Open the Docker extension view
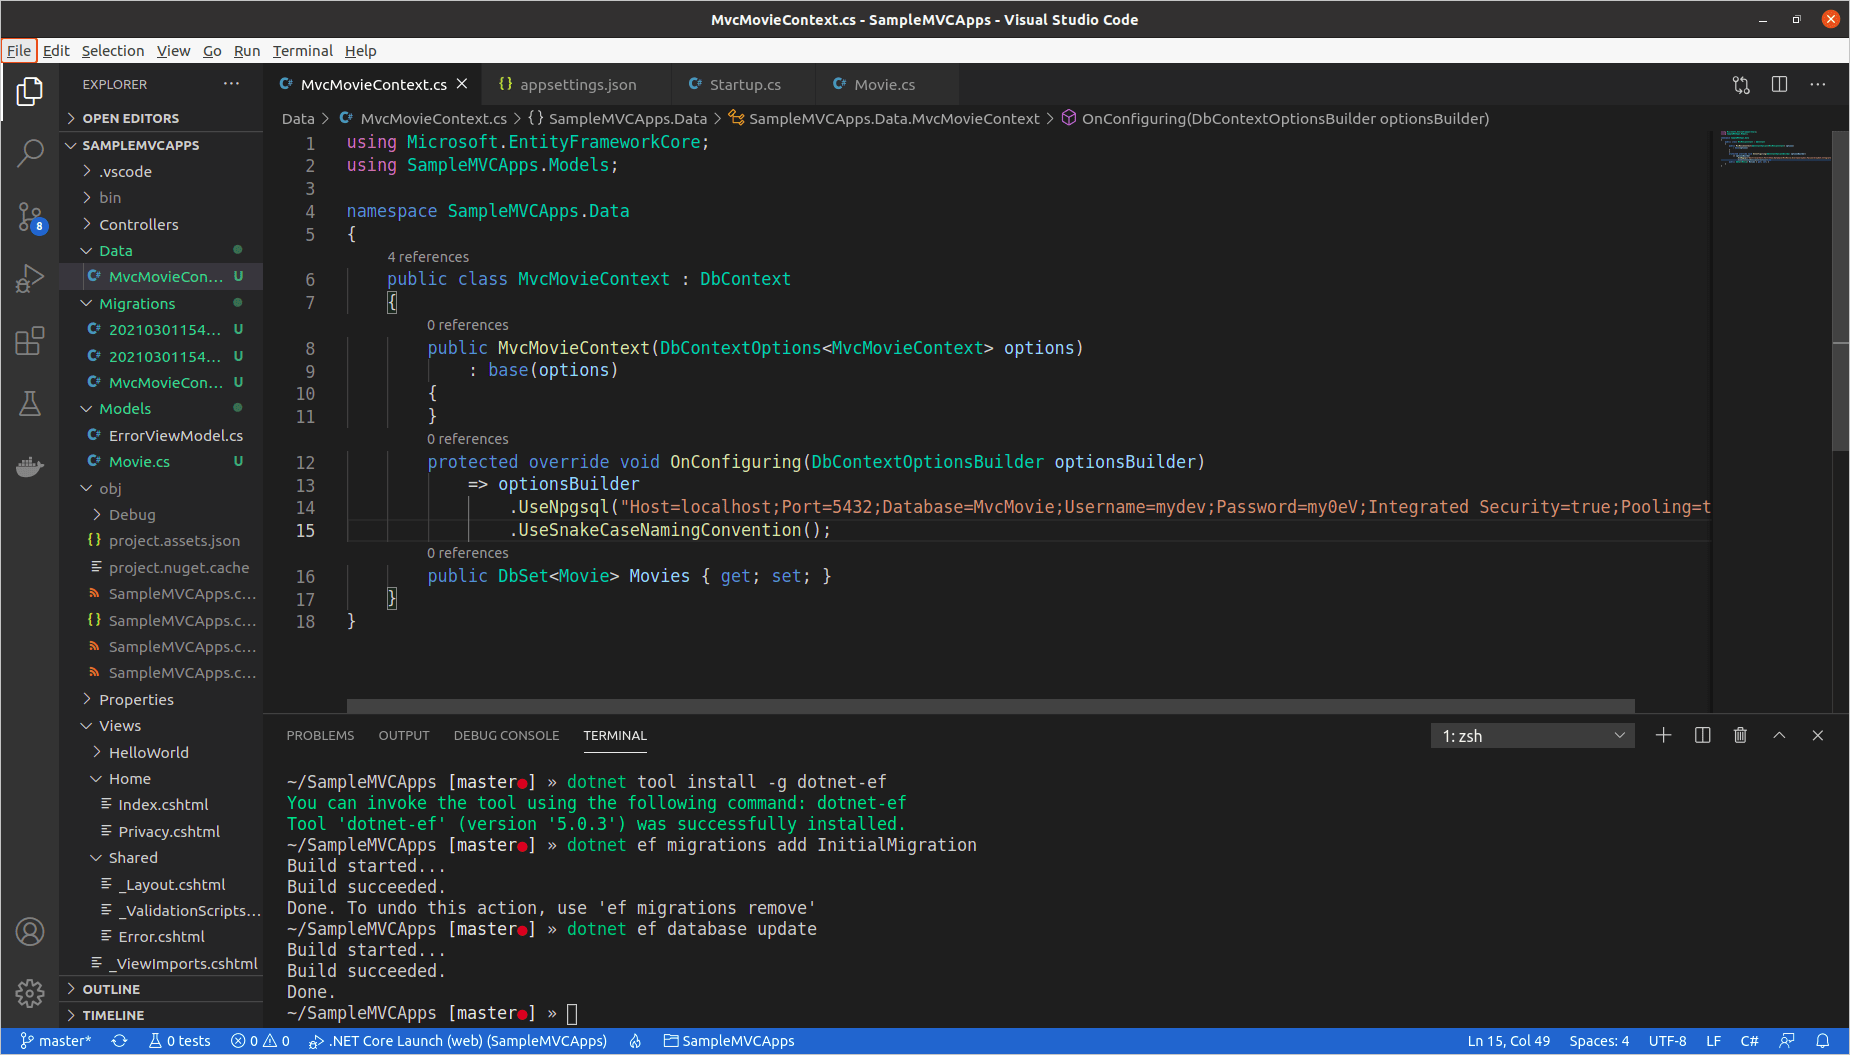 (x=30, y=466)
